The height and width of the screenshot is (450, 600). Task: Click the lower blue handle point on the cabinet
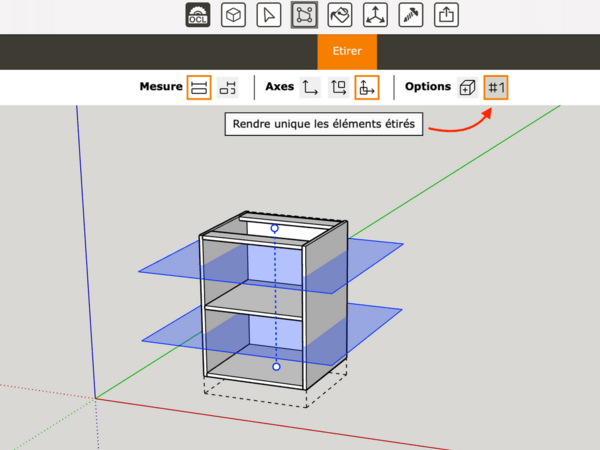pos(275,367)
